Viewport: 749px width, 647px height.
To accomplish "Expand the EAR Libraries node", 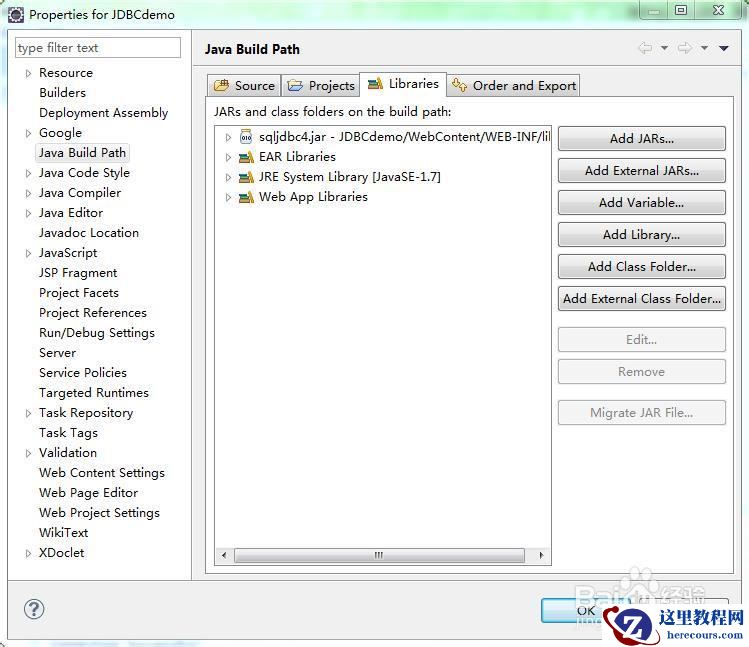I will point(228,157).
